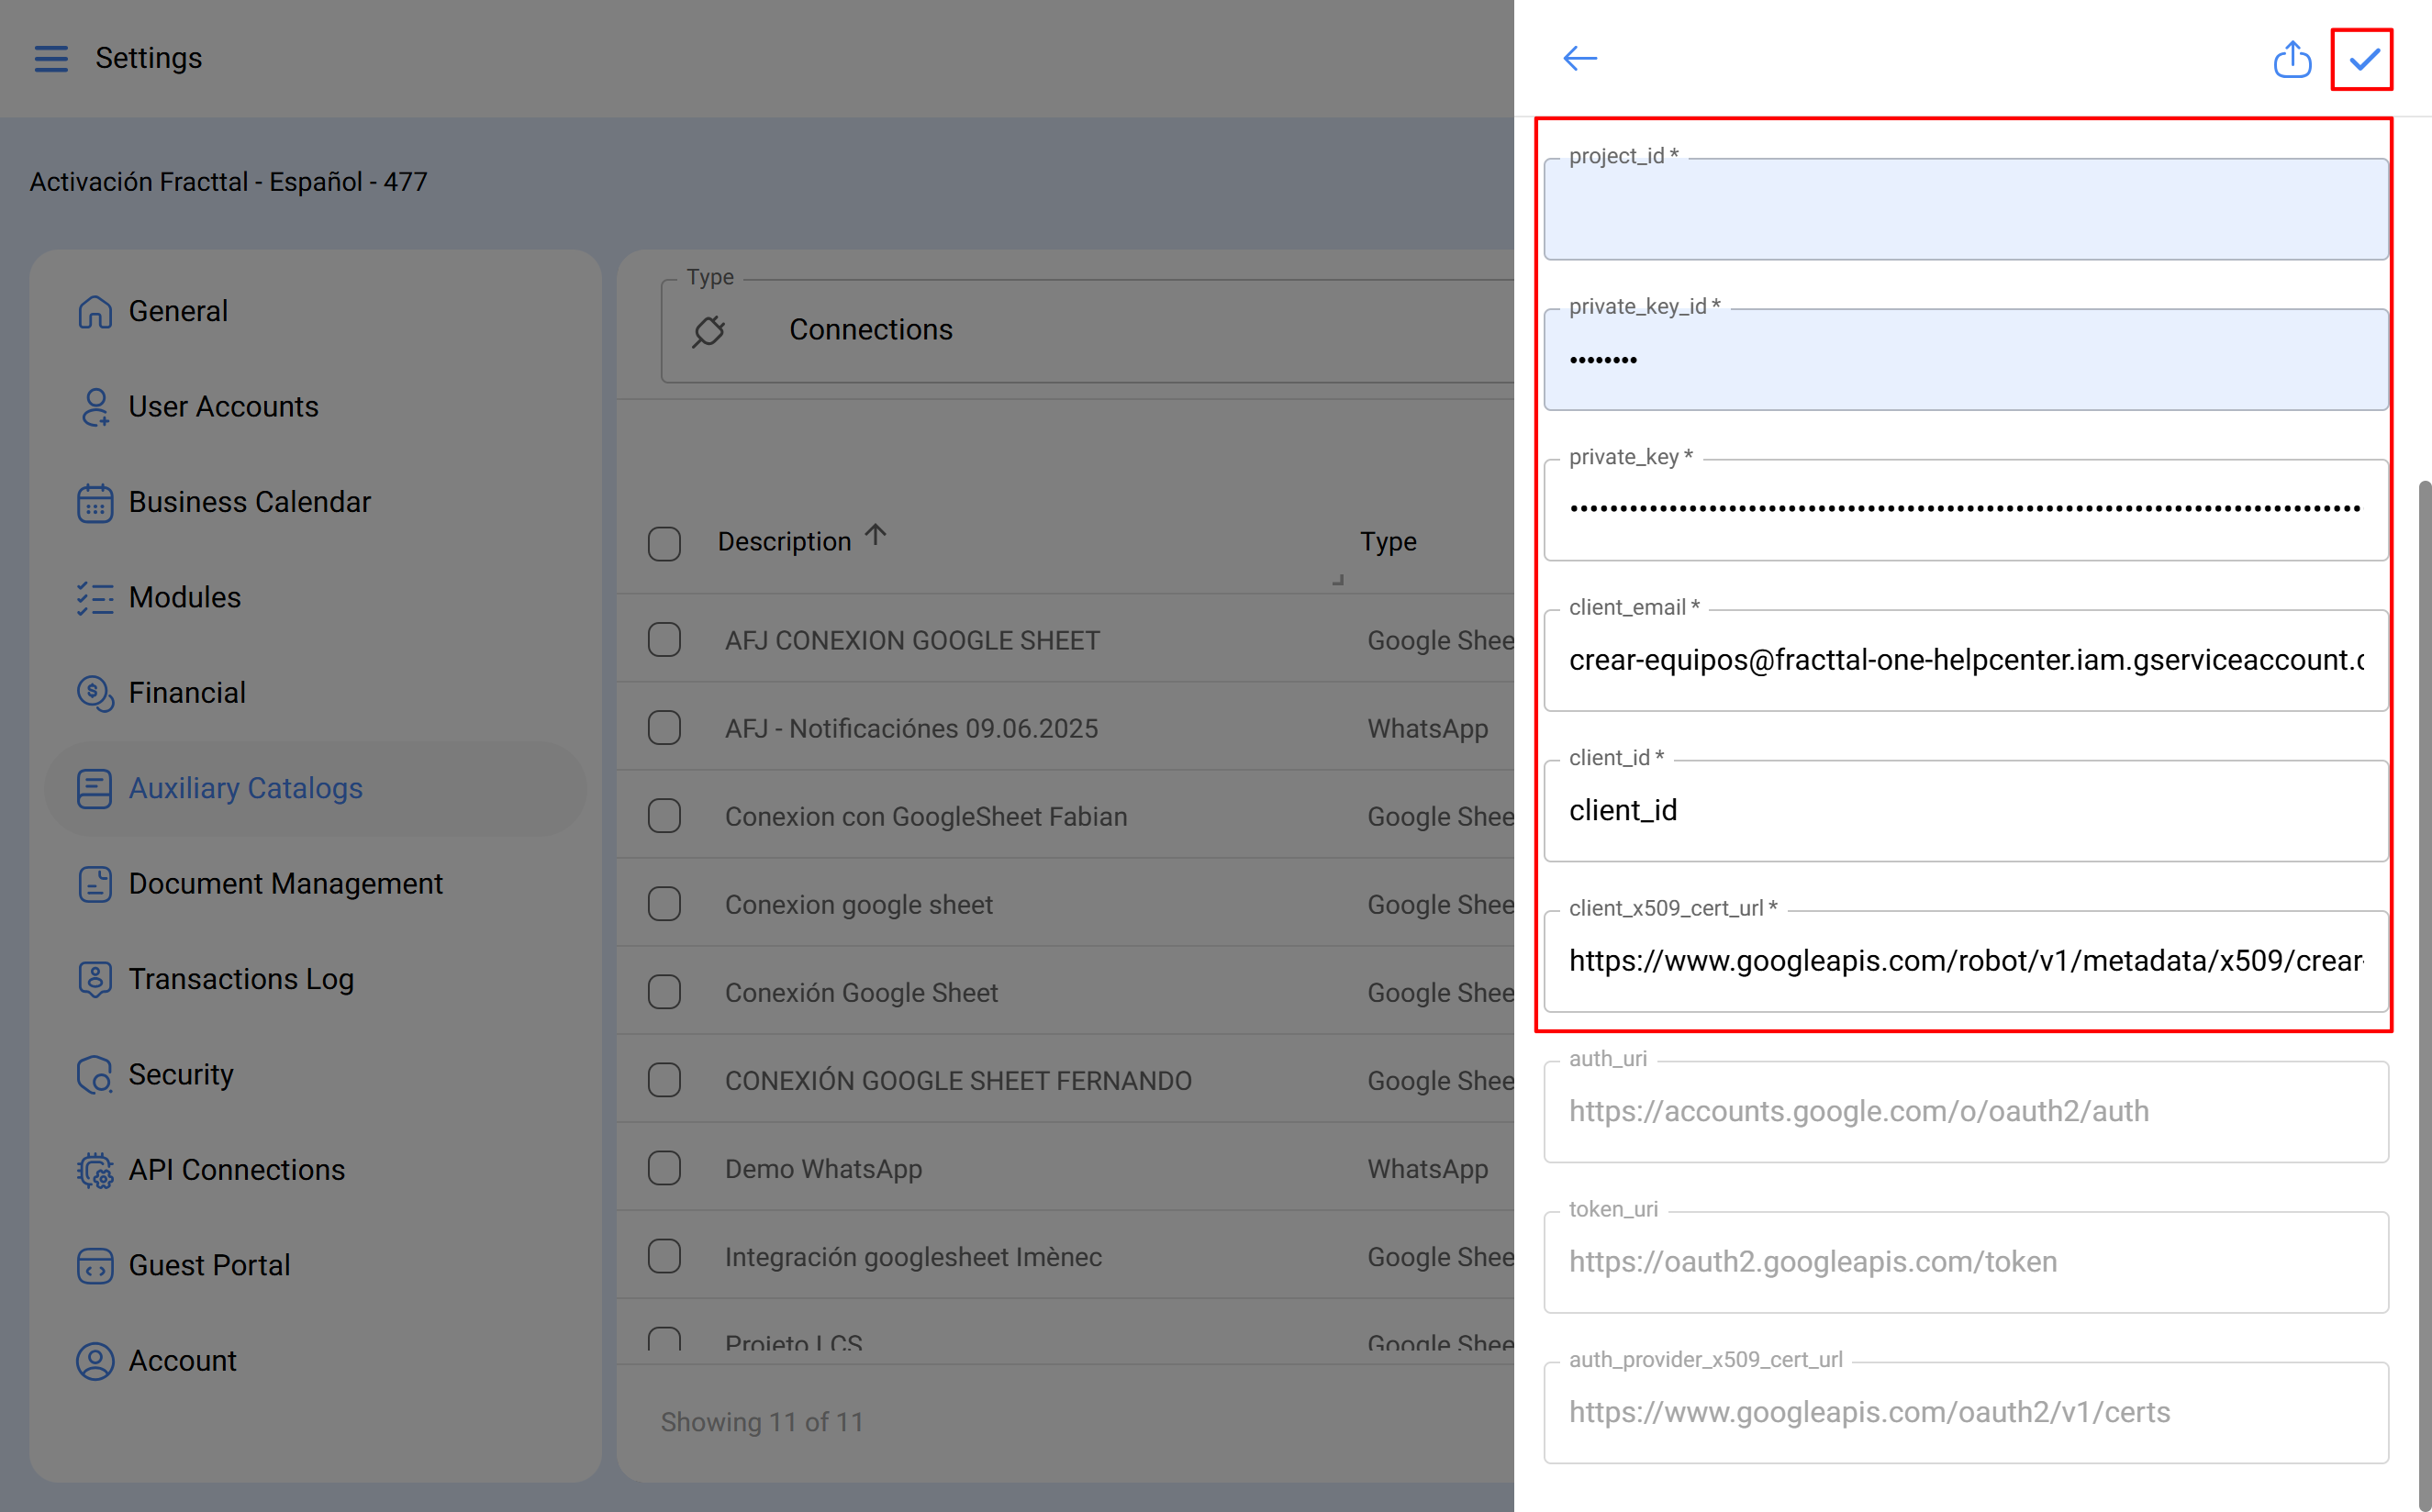Check the Demo WhatsApp row
Screen dimensions: 2432x1512
coord(664,1167)
